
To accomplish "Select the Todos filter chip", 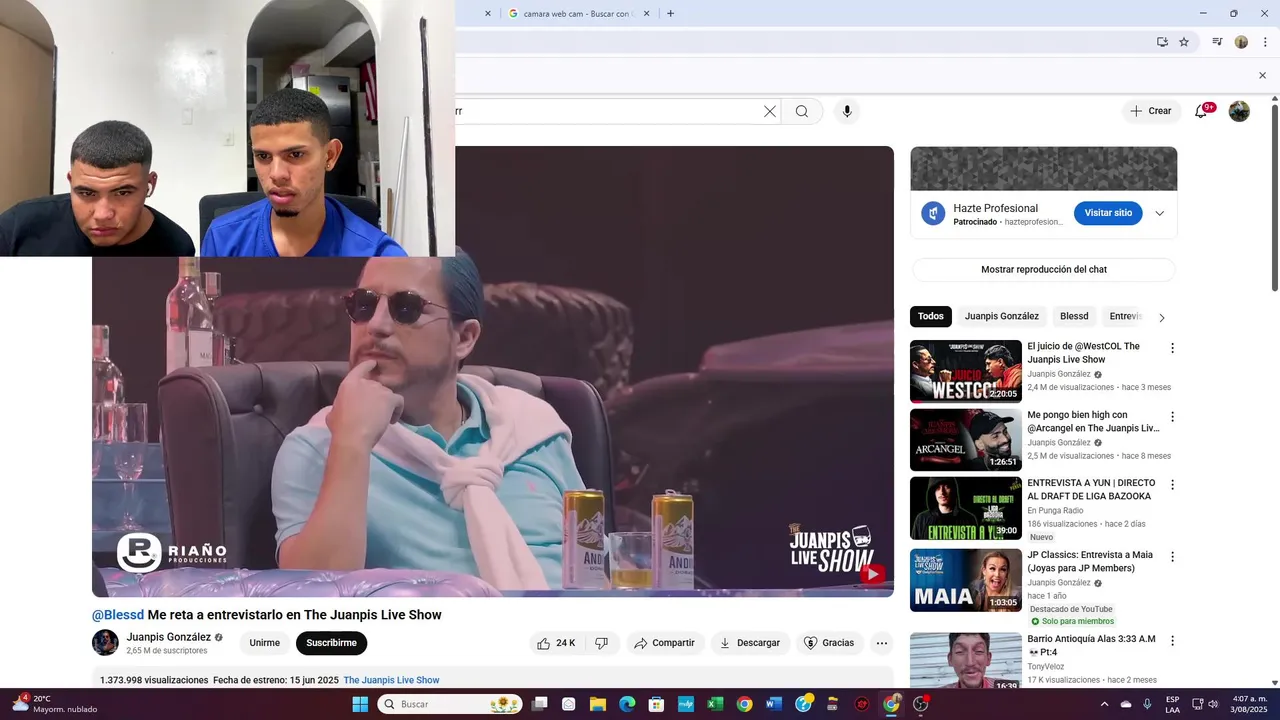I will (x=931, y=316).
